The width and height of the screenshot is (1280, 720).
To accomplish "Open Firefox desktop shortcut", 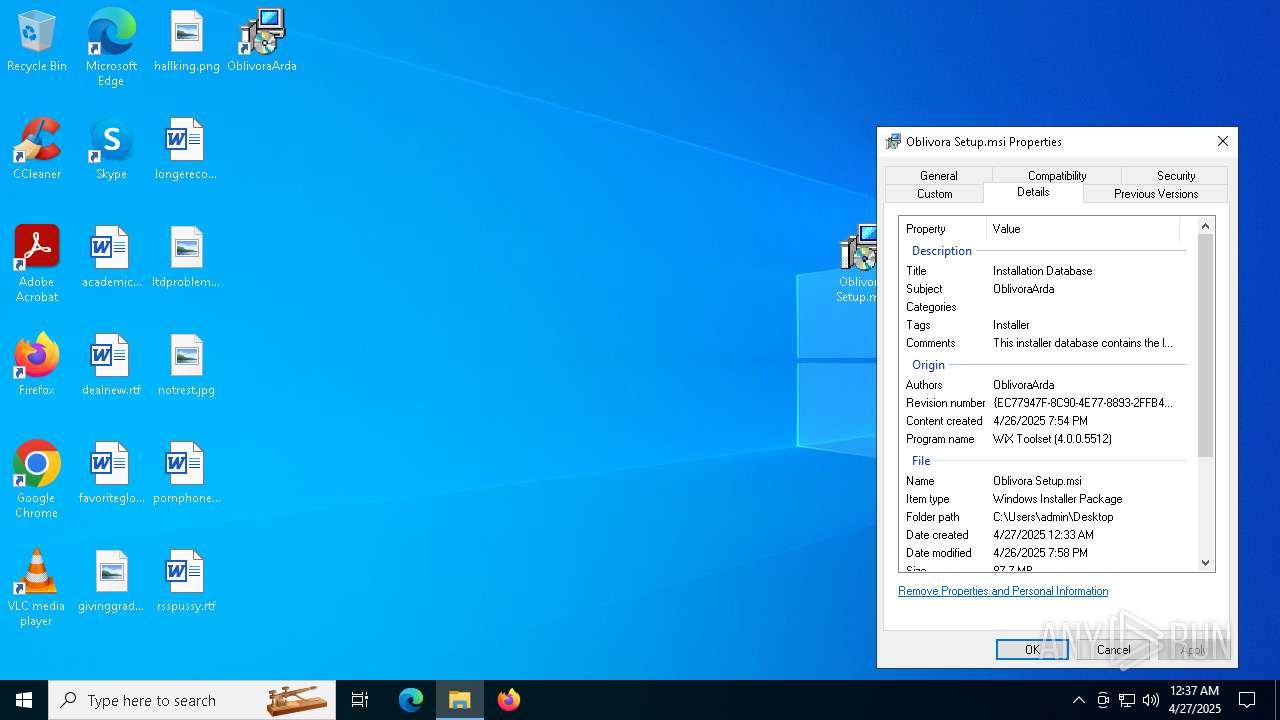I will 37,366.
